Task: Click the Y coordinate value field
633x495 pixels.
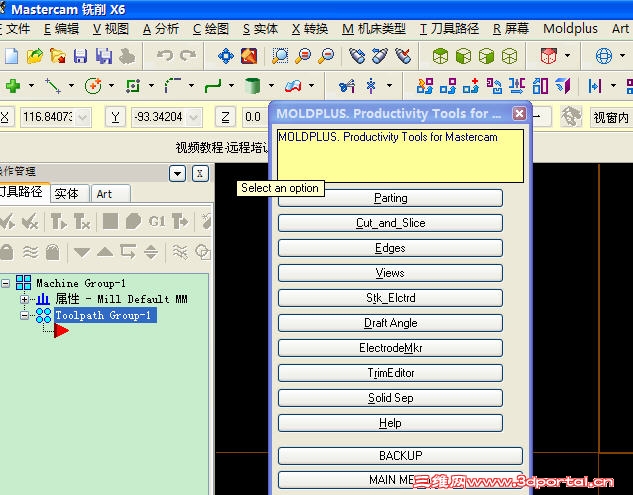Action: (159, 117)
